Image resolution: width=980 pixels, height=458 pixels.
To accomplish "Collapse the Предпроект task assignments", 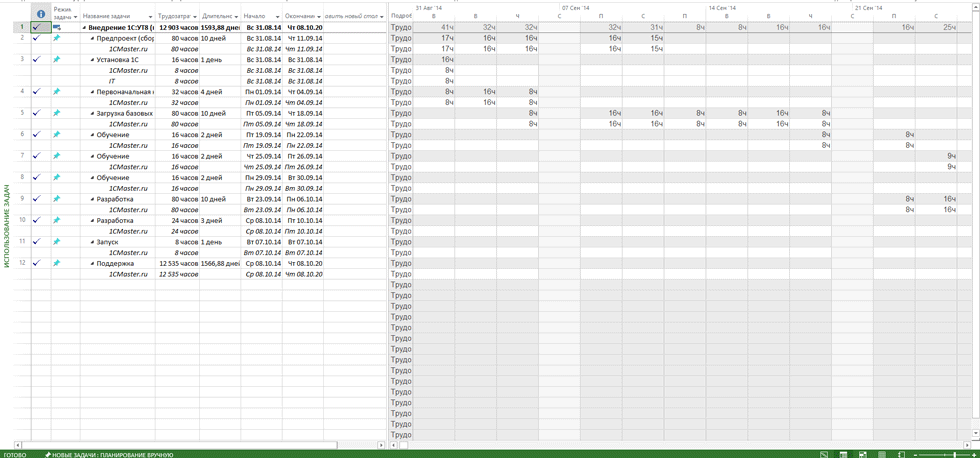I will tap(92, 39).
